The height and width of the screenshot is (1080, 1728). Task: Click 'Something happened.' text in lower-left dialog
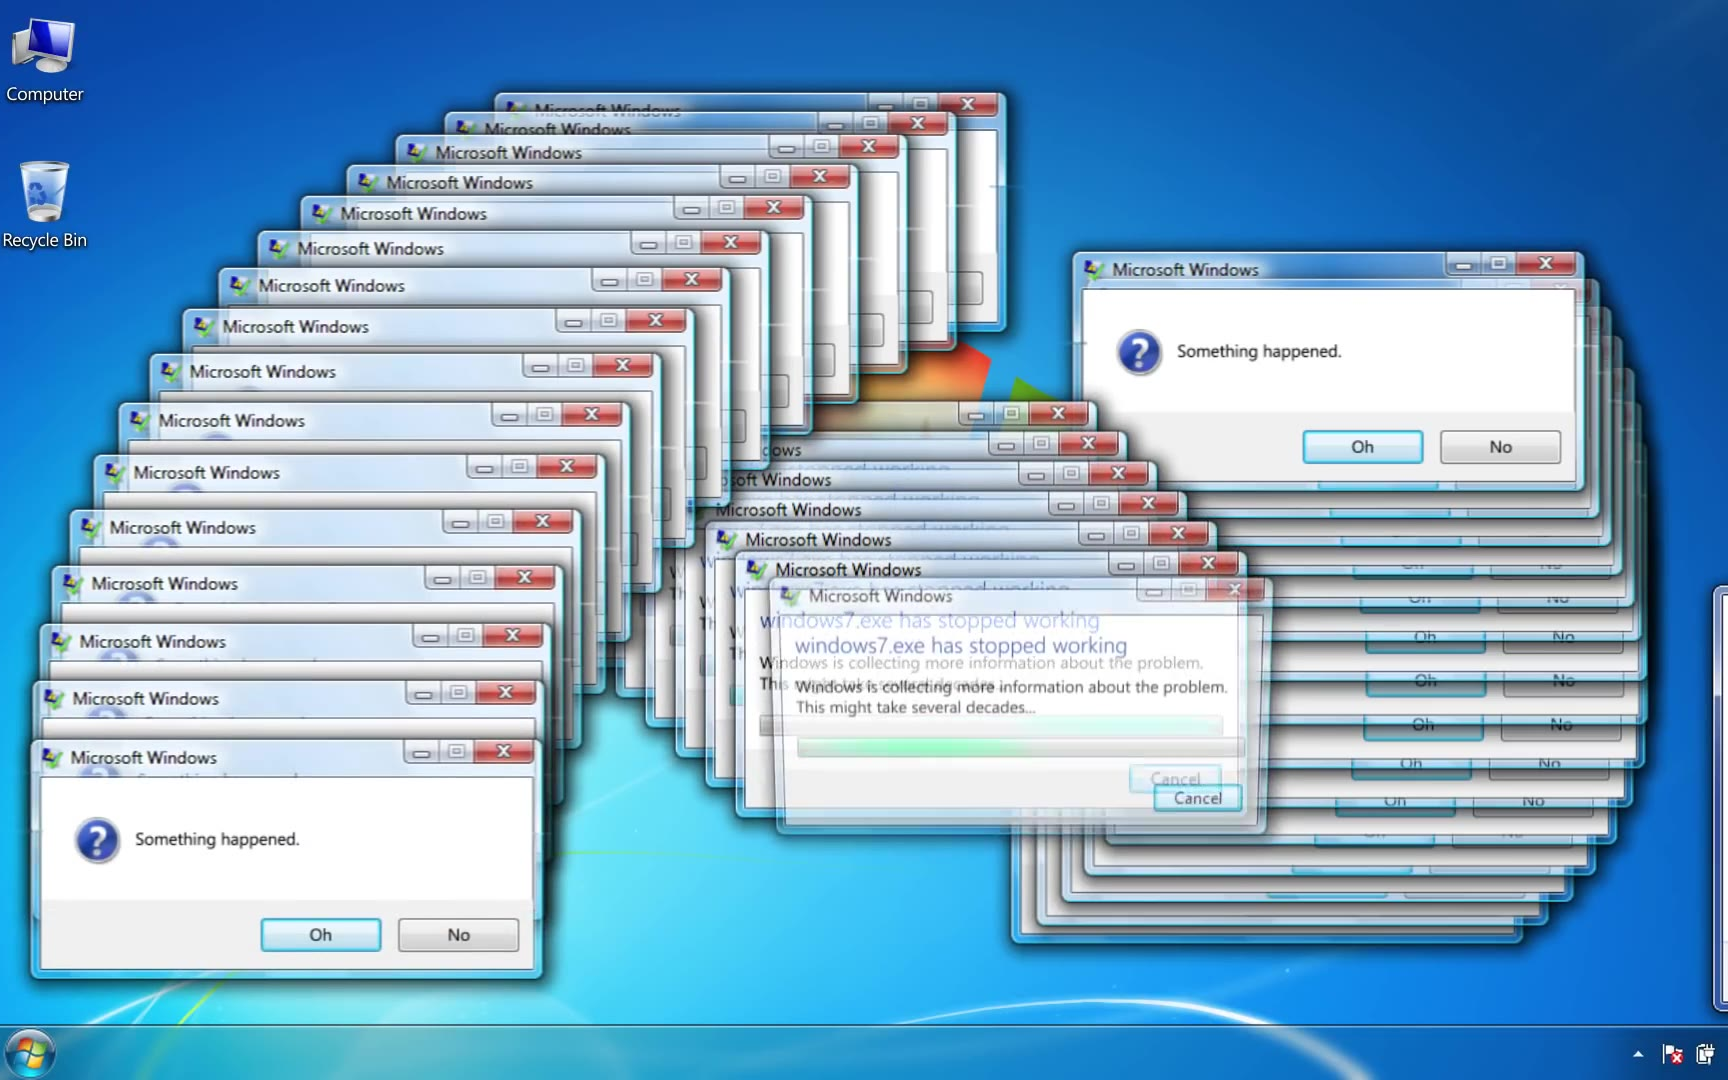coord(217,839)
